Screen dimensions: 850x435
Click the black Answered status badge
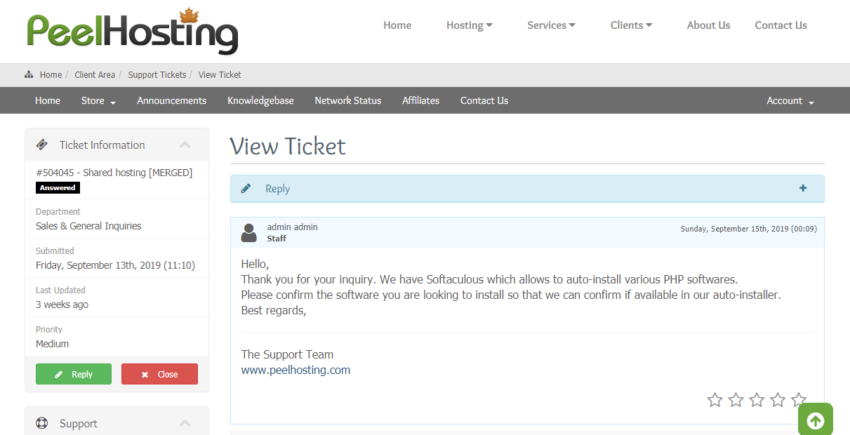(58, 188)
